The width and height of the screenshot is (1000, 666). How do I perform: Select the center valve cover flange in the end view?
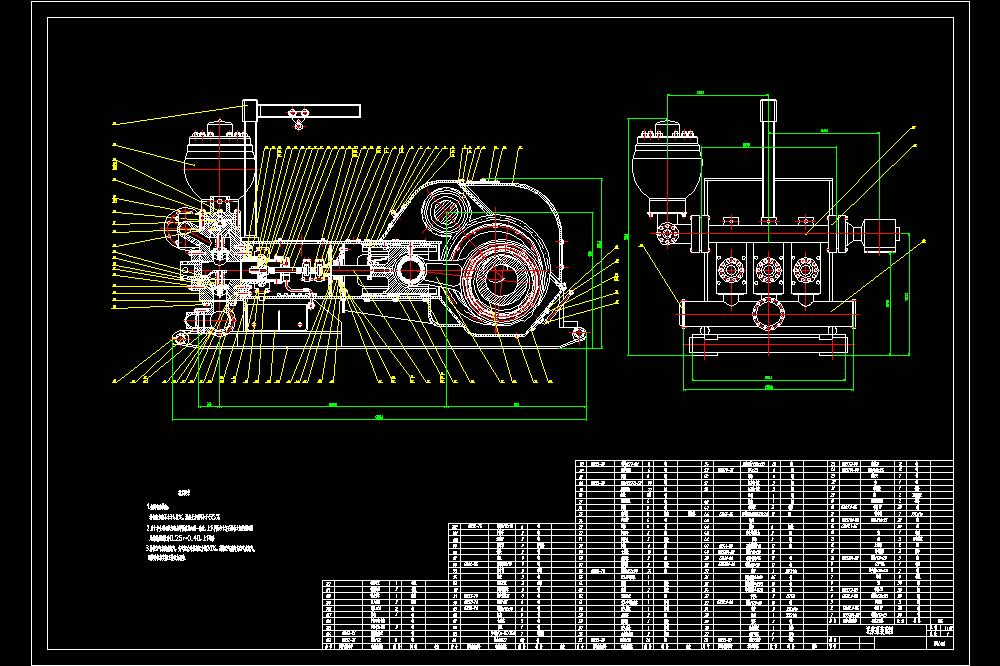pos(768,269)
